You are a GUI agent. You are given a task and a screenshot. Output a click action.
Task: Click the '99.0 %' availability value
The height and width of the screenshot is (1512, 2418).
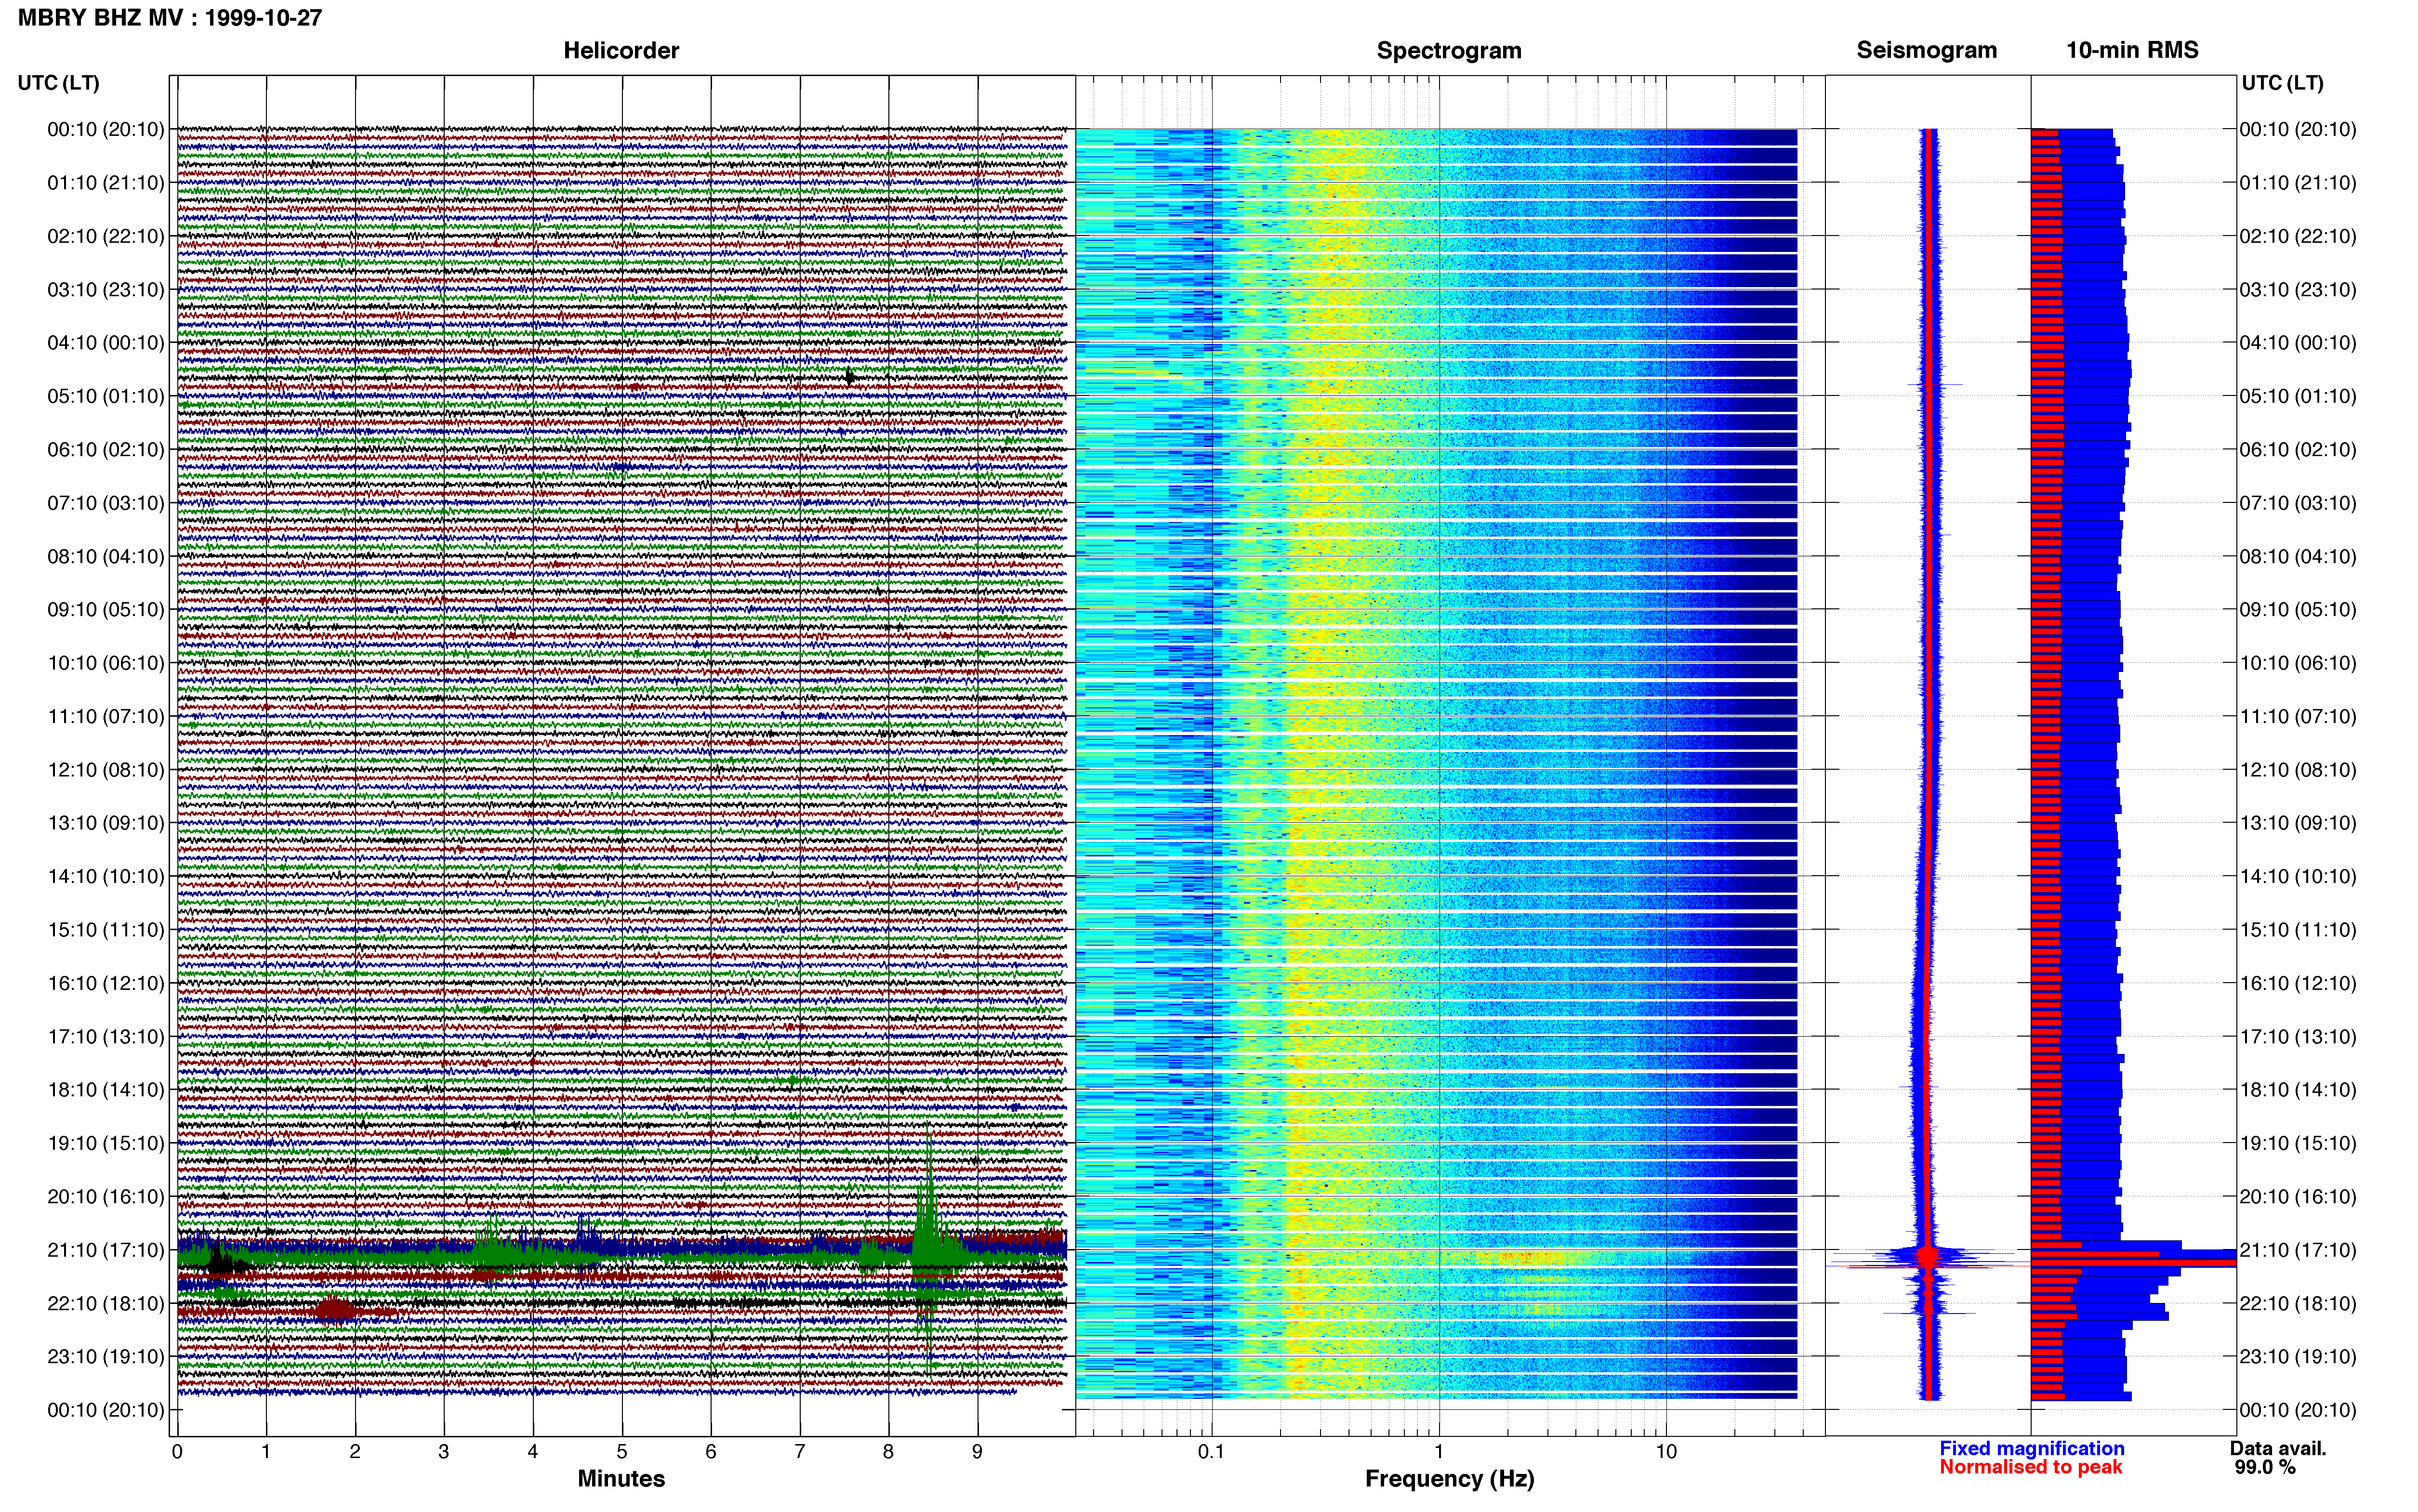click(2265, 1467)
